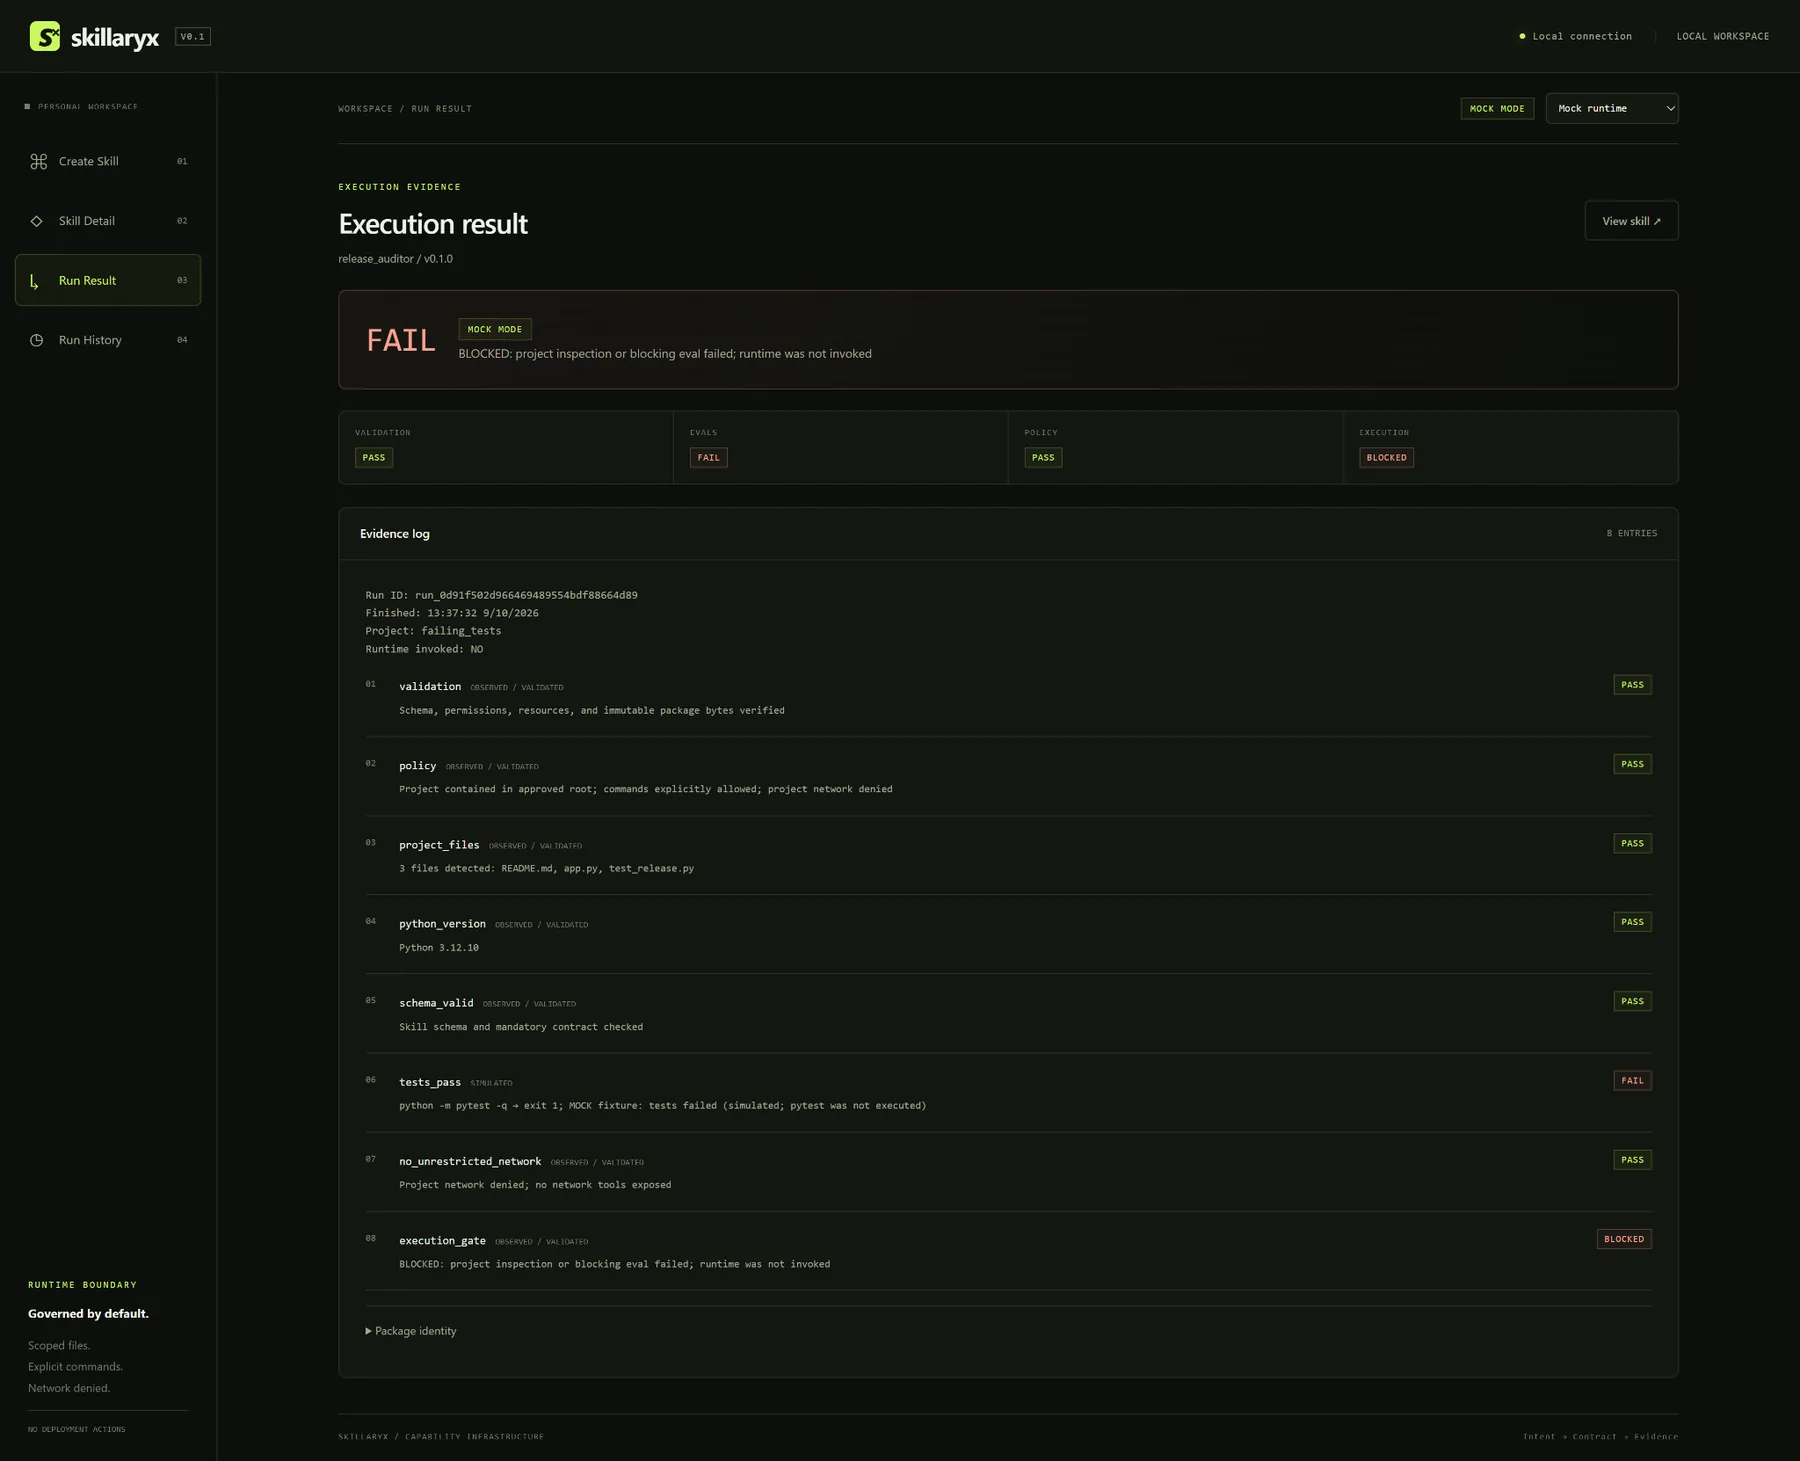Click the validation entry name
Screen dimensions: 1800x1461
(430, 686)
